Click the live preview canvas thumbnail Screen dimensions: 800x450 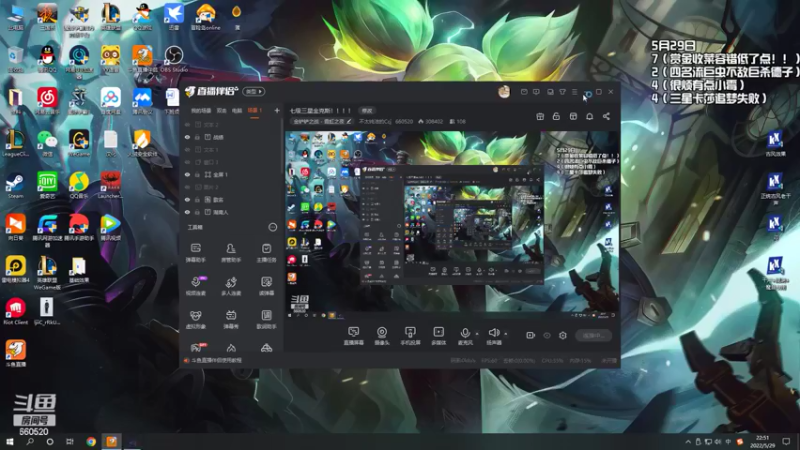[x=453, y=225]
